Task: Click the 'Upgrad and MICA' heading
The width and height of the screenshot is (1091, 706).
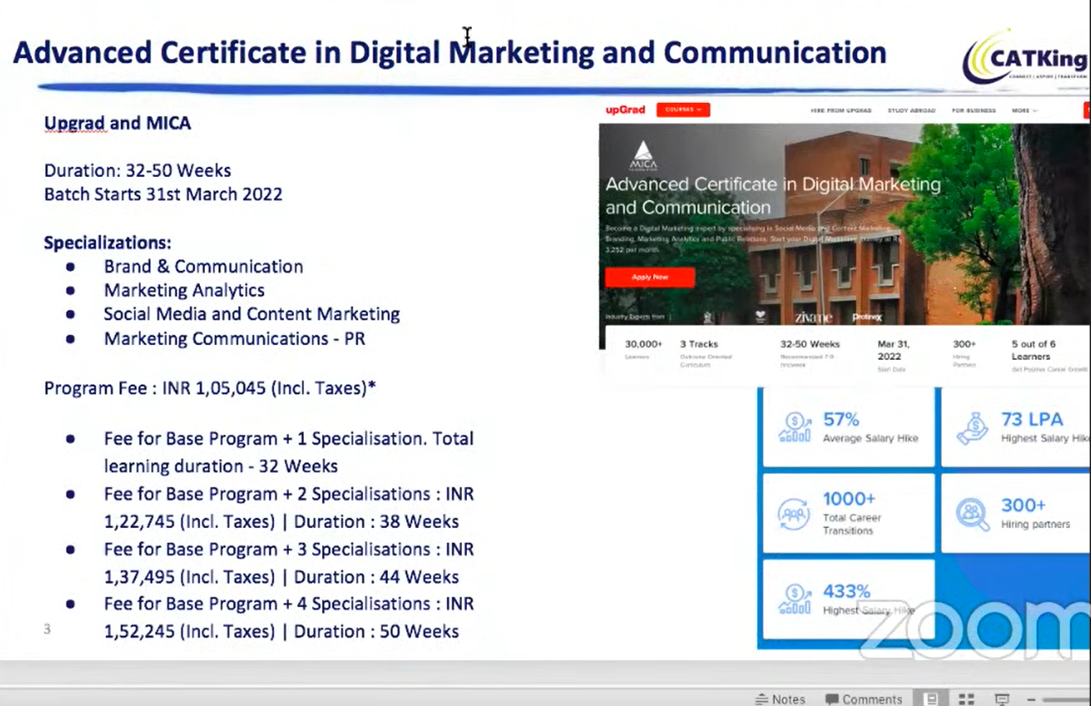Action: coord(117,123)
